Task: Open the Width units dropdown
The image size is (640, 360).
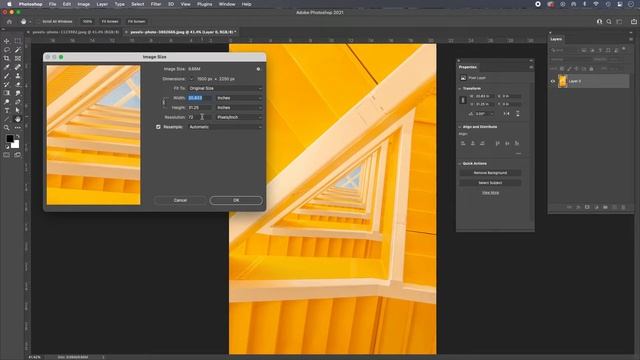Action: 239,98
